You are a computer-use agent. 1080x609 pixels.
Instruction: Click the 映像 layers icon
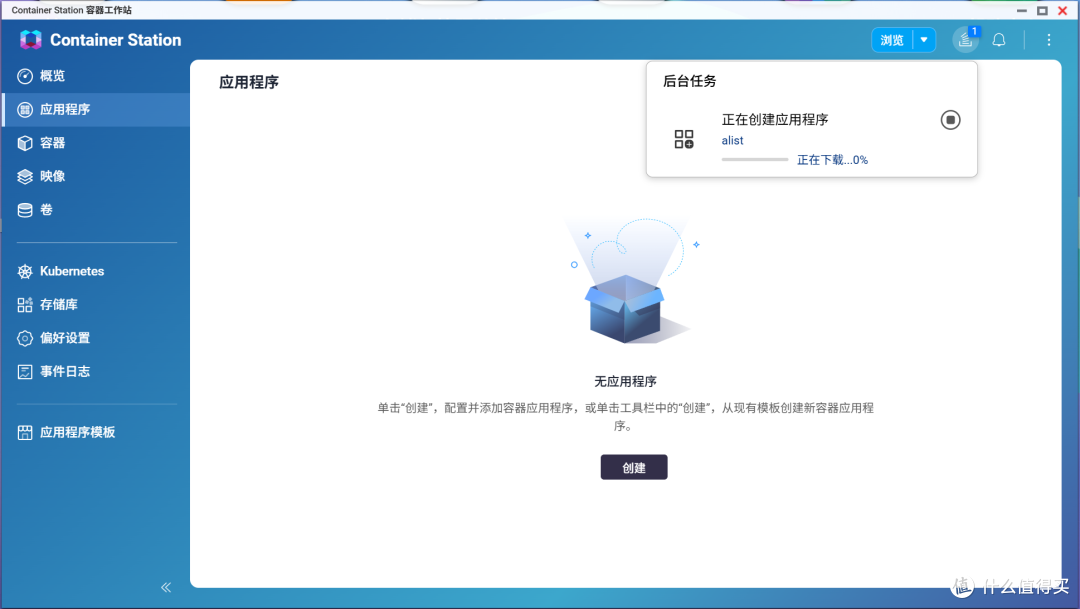(25, 176)
